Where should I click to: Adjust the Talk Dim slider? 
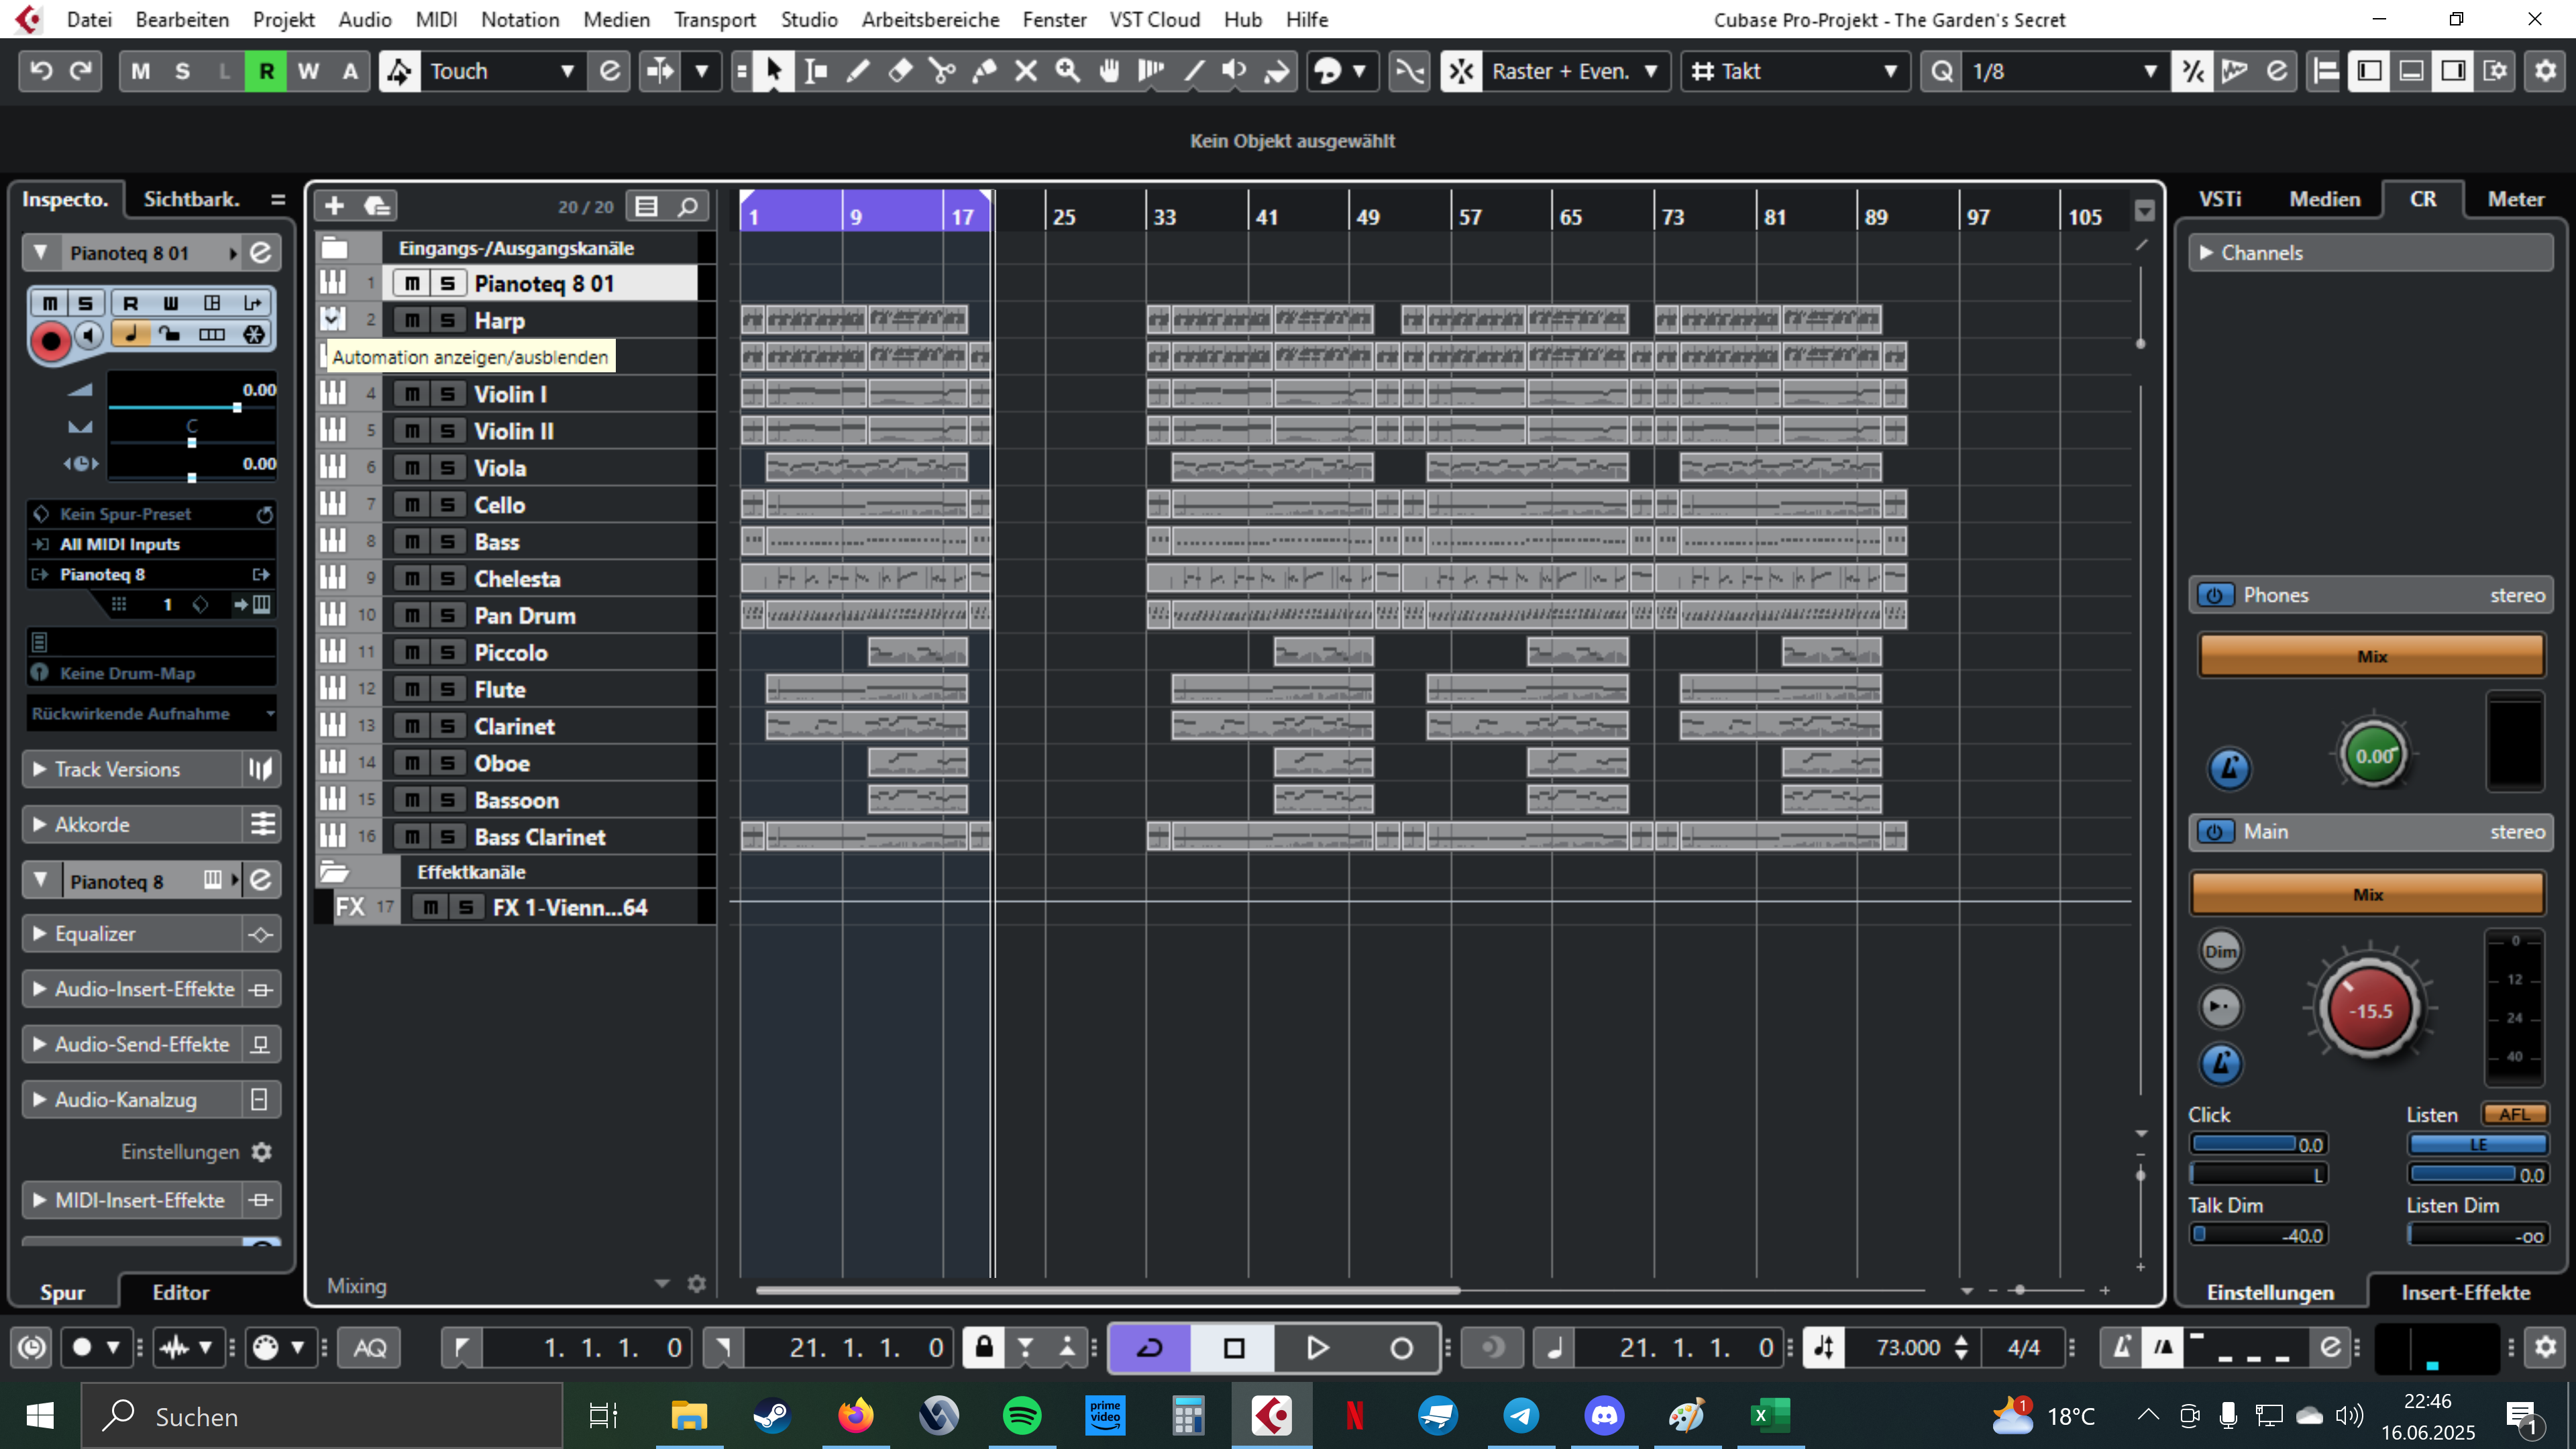(2258, 1235)
